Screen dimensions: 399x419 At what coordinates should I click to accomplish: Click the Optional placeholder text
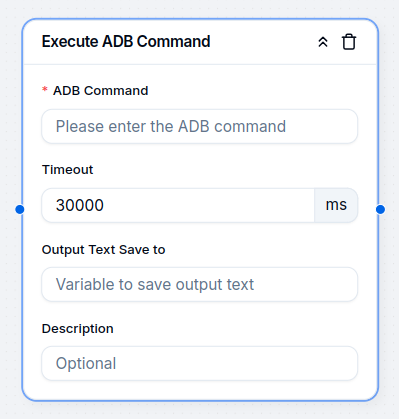tap(86, 363)
